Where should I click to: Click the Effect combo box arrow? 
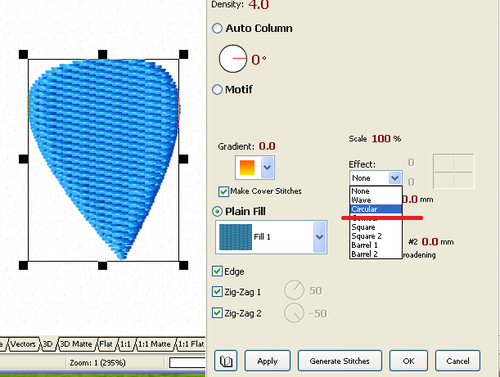point(395,178)
